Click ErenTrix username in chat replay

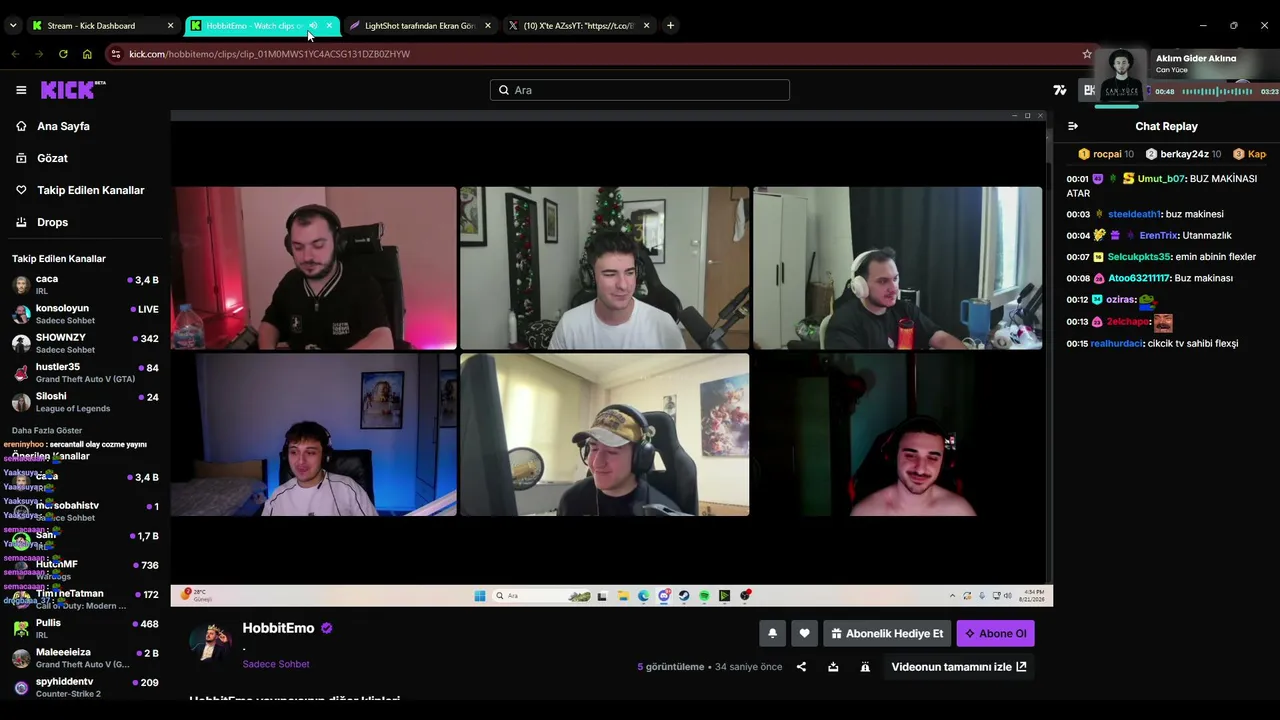pyautogui.click(x=1159, y=236)
